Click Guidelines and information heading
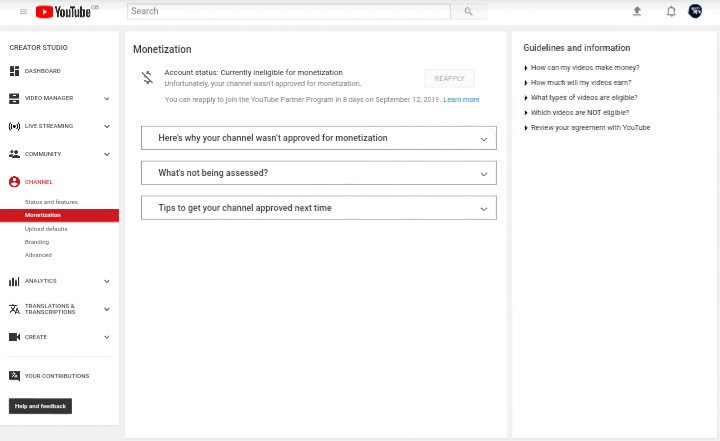This screenshot has height=441, width=720. [577, 48]
